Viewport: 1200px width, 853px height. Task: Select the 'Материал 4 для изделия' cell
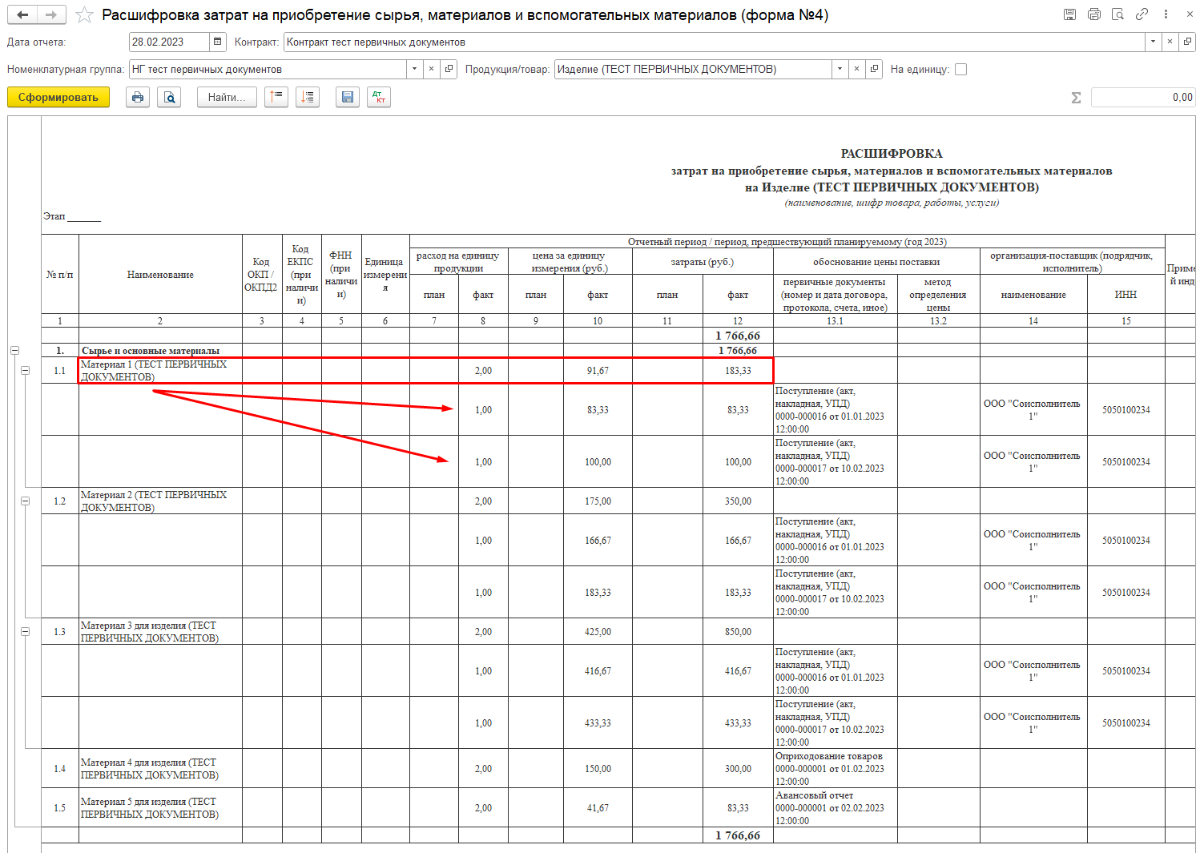pyautogui.click(x=160, y=768)
